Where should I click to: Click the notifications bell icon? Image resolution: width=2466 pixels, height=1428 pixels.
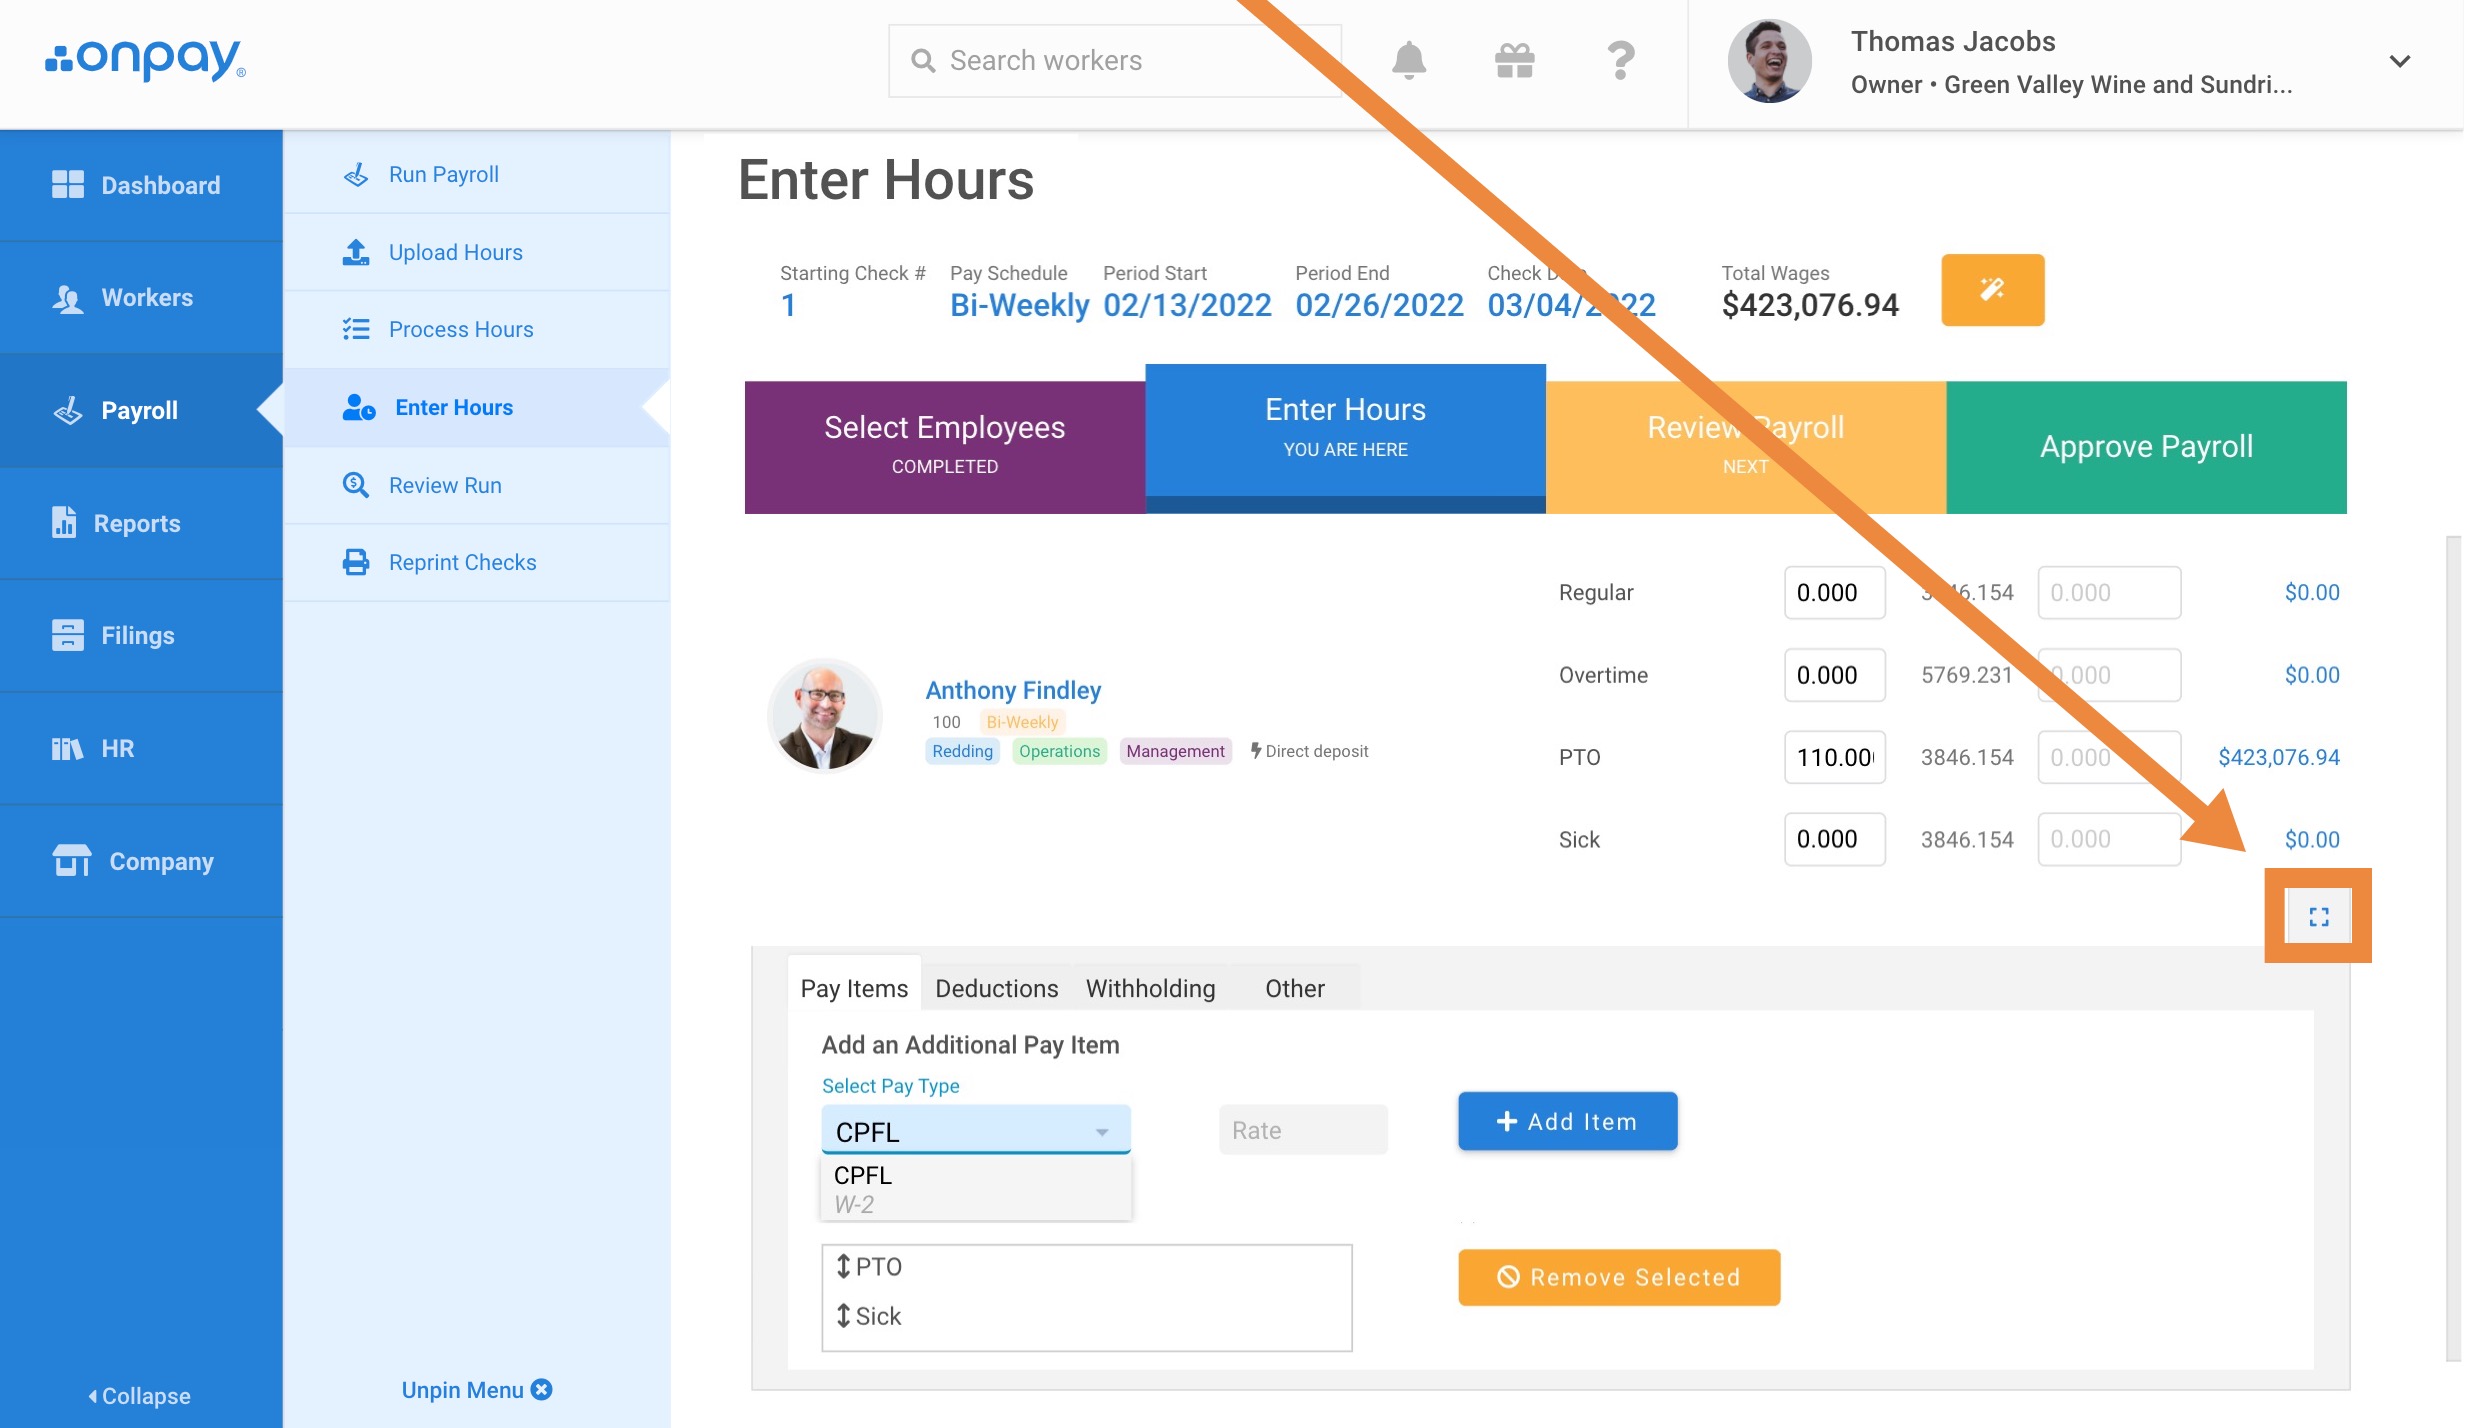[1408, 61]
